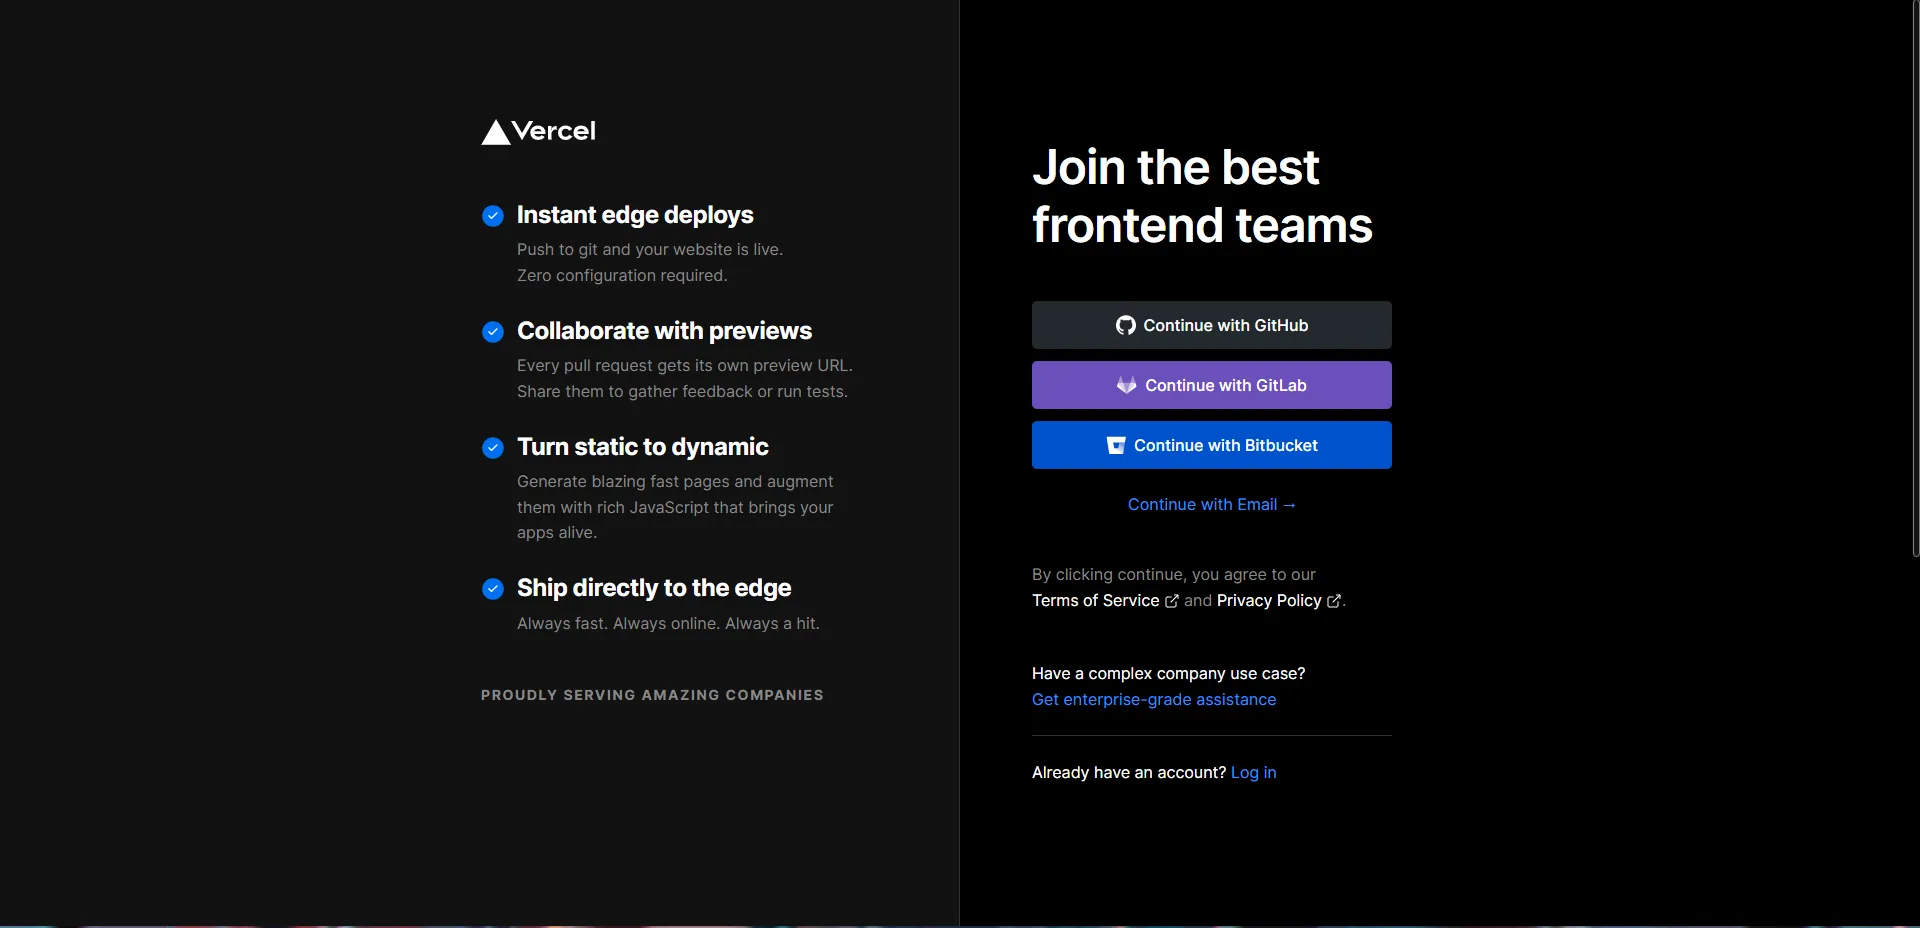The height and width of the screenshot is (928, 1920).
Task: Click the external link icon after Terms of Service
Action: (x=1172, y=601)
